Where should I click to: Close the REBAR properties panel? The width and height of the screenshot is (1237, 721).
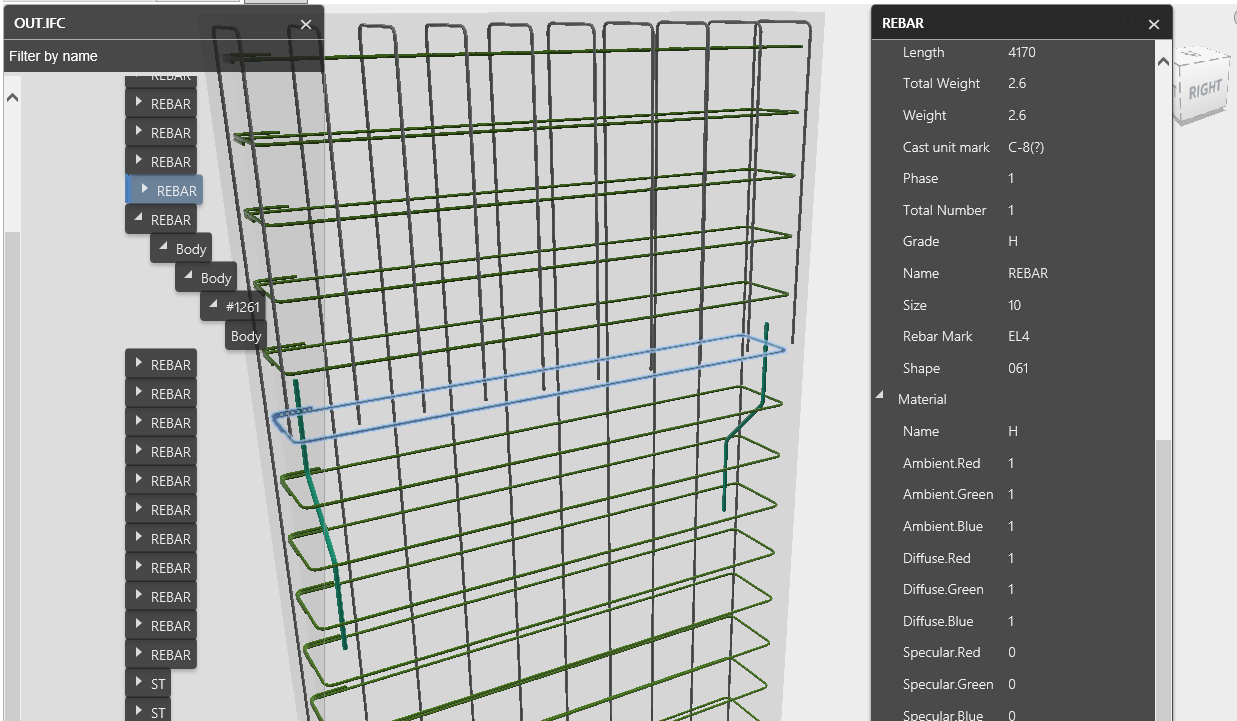click(x=1154, y=22)
